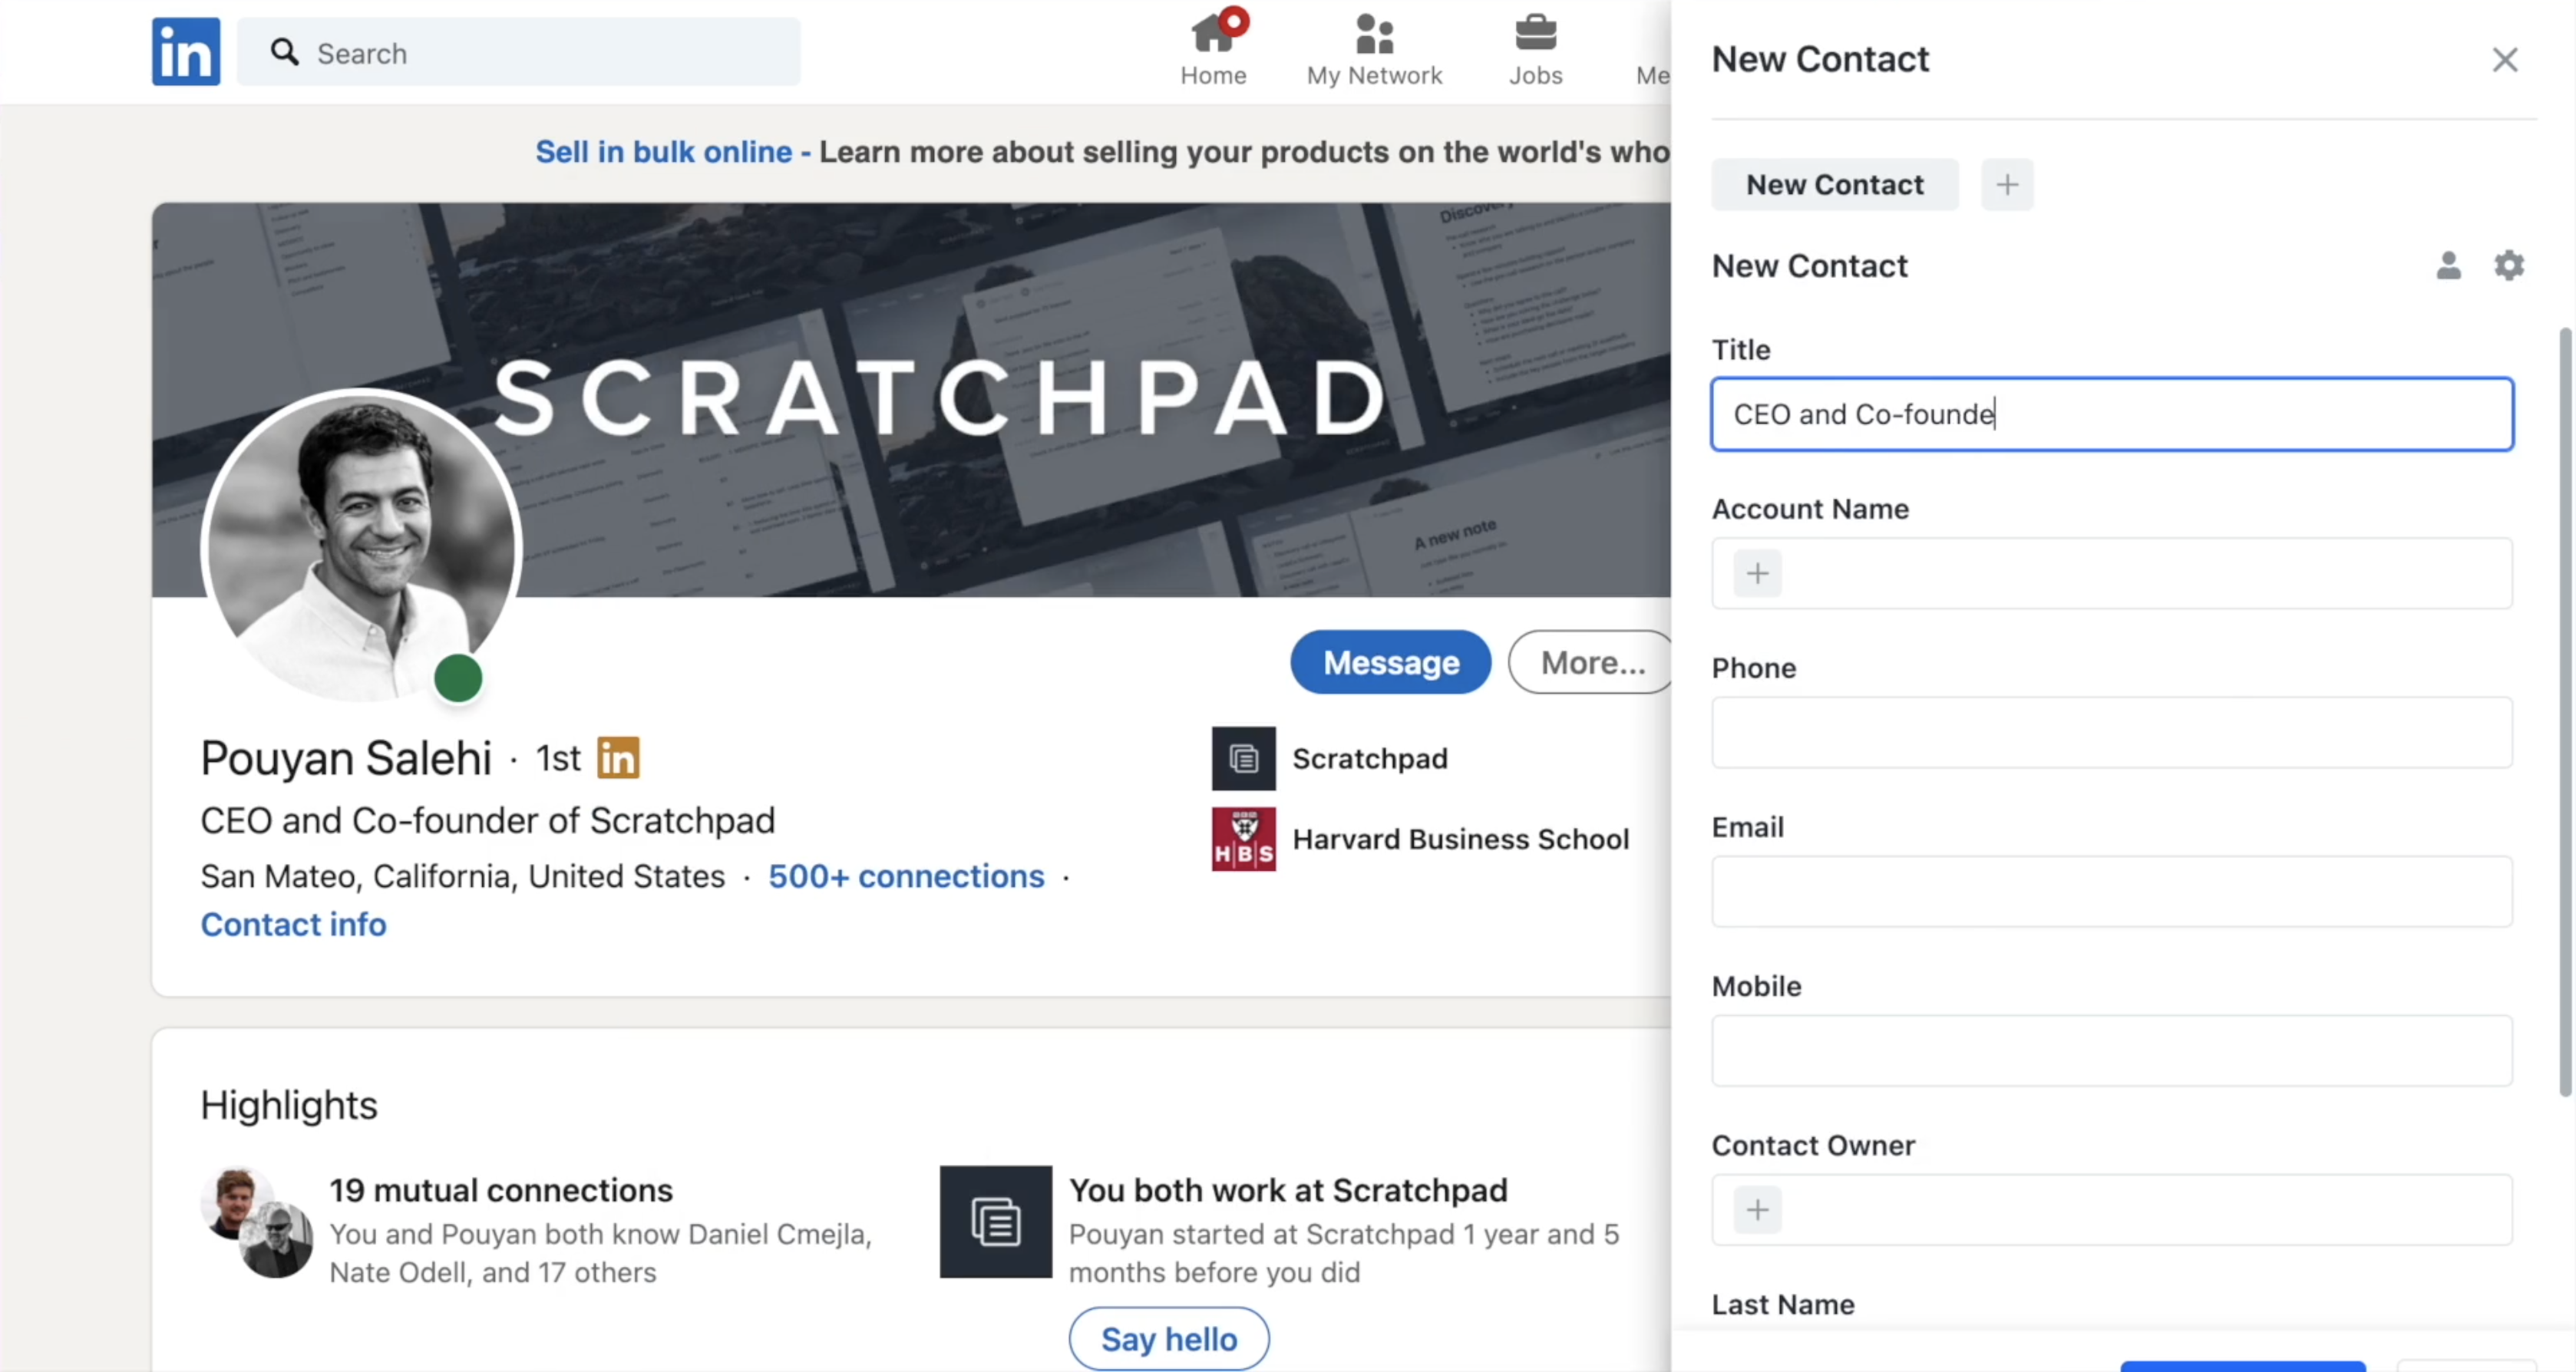Click the Say hello button
Viewport: 2576px width, 1372px height.
point(1168,1339)
